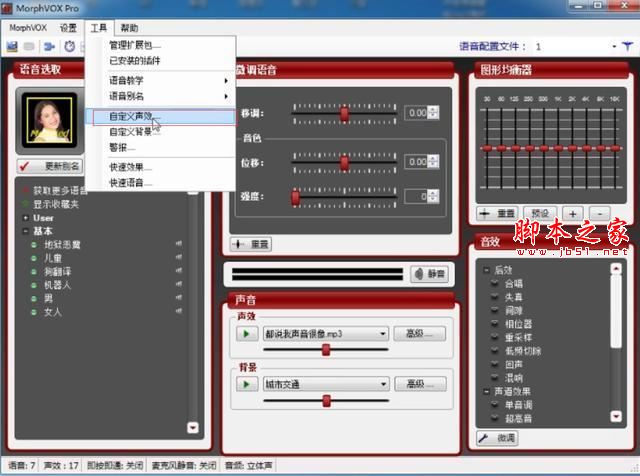Viewport: 640px width, 476px height.
Task: Click the 重置 button under tweak voice
Action: click(x=251, y=245)
